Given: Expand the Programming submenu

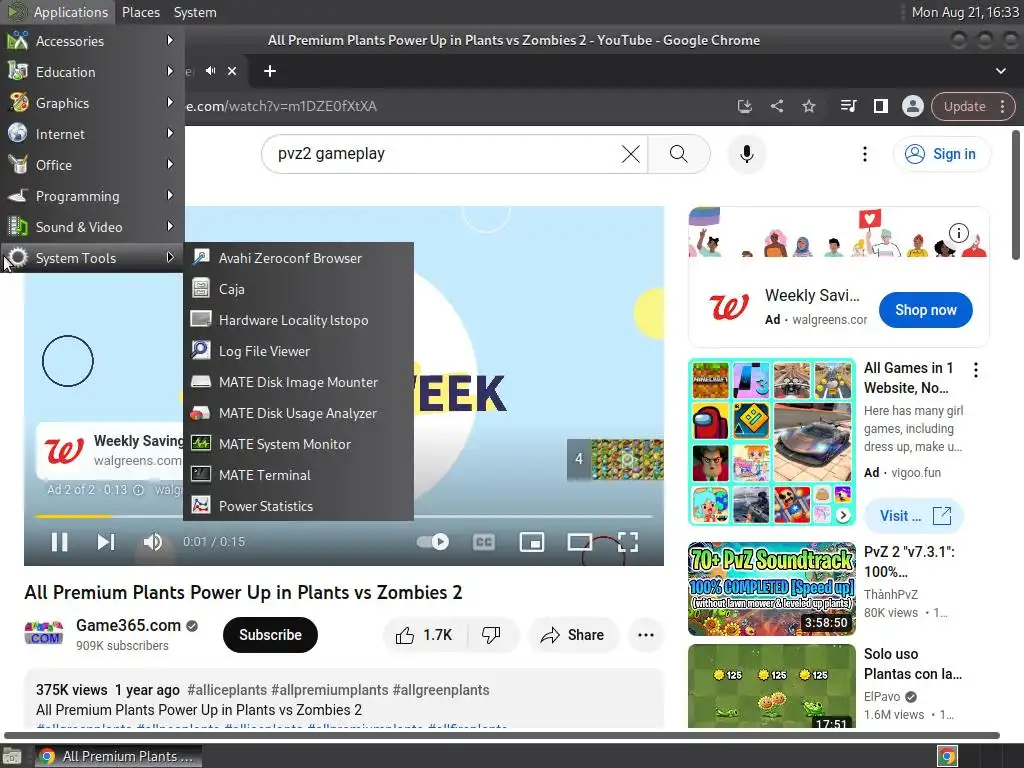Looking at the screenshot, I should click(92, 196).
